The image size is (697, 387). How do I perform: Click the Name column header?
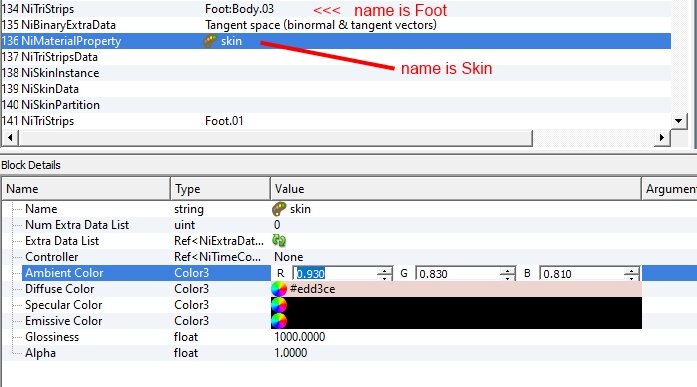coord(86,189)
